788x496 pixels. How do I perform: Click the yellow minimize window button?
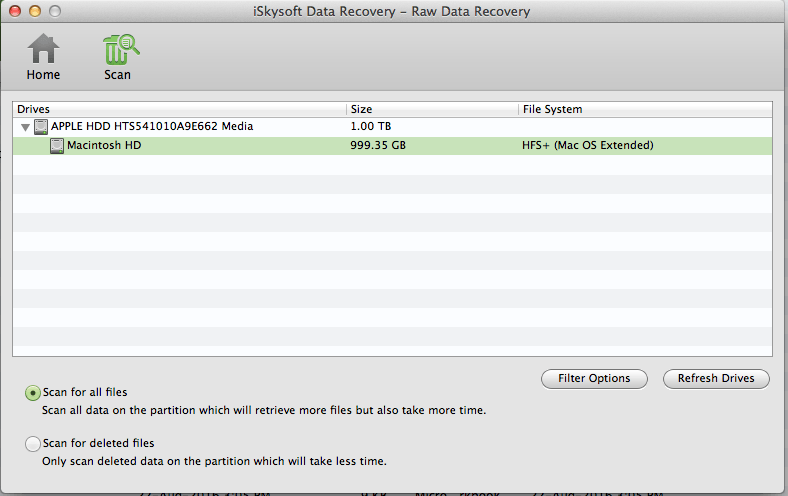(x=35, y=11)
